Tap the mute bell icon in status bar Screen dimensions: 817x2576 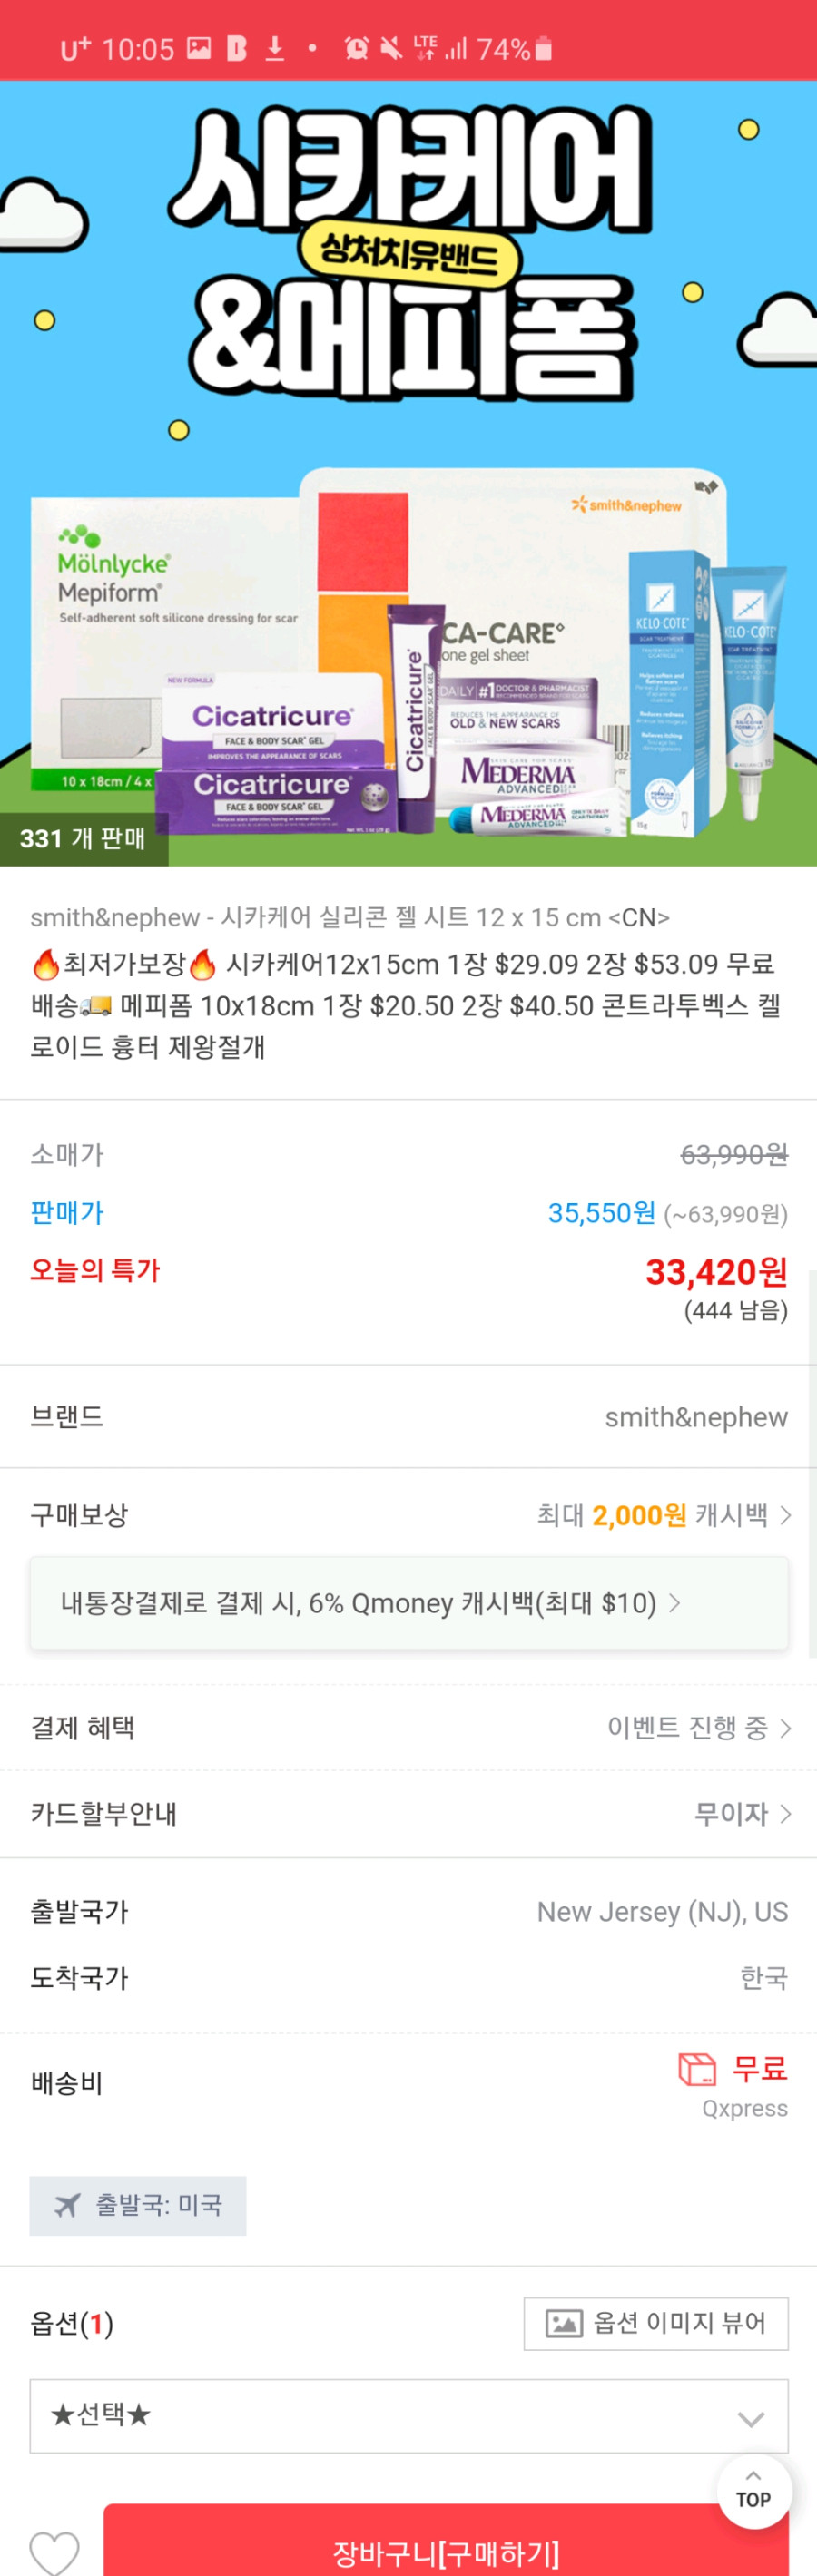(x=391, y=47)
